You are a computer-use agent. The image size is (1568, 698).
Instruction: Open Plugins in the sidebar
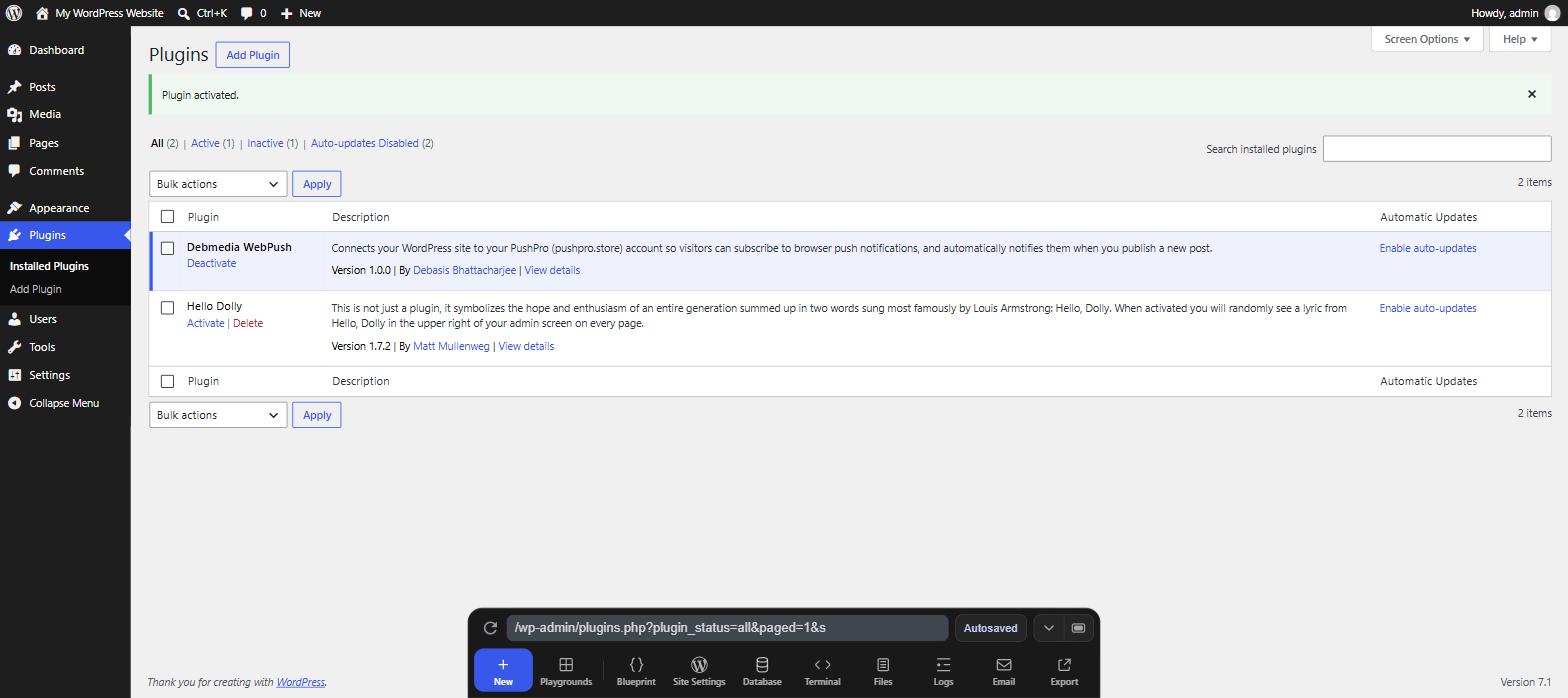(65, 235)
